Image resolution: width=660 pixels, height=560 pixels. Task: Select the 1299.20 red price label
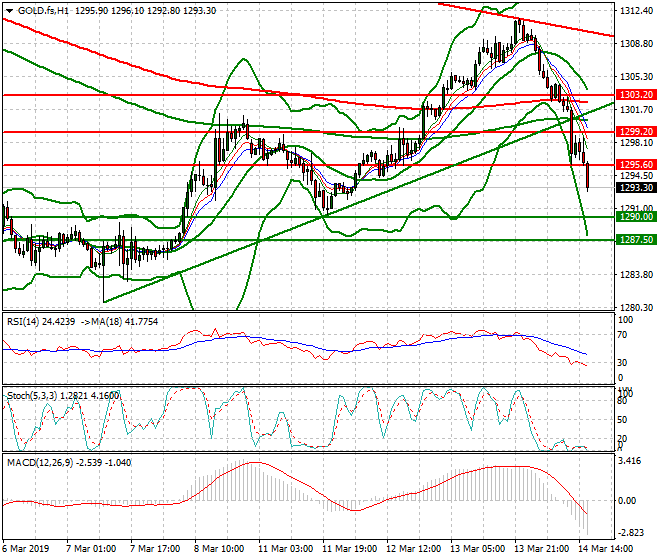[x=636, y=132]
